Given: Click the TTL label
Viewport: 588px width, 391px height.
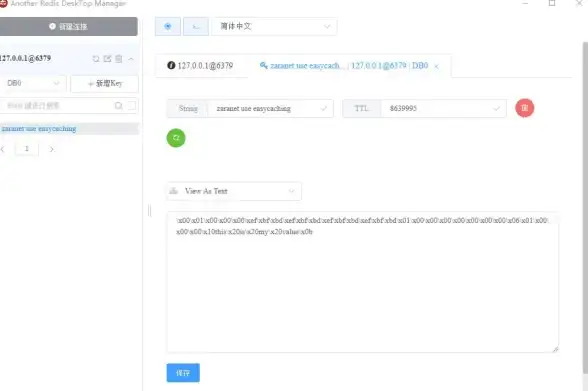Looking at the screenshot, I should tap(362, 108).
